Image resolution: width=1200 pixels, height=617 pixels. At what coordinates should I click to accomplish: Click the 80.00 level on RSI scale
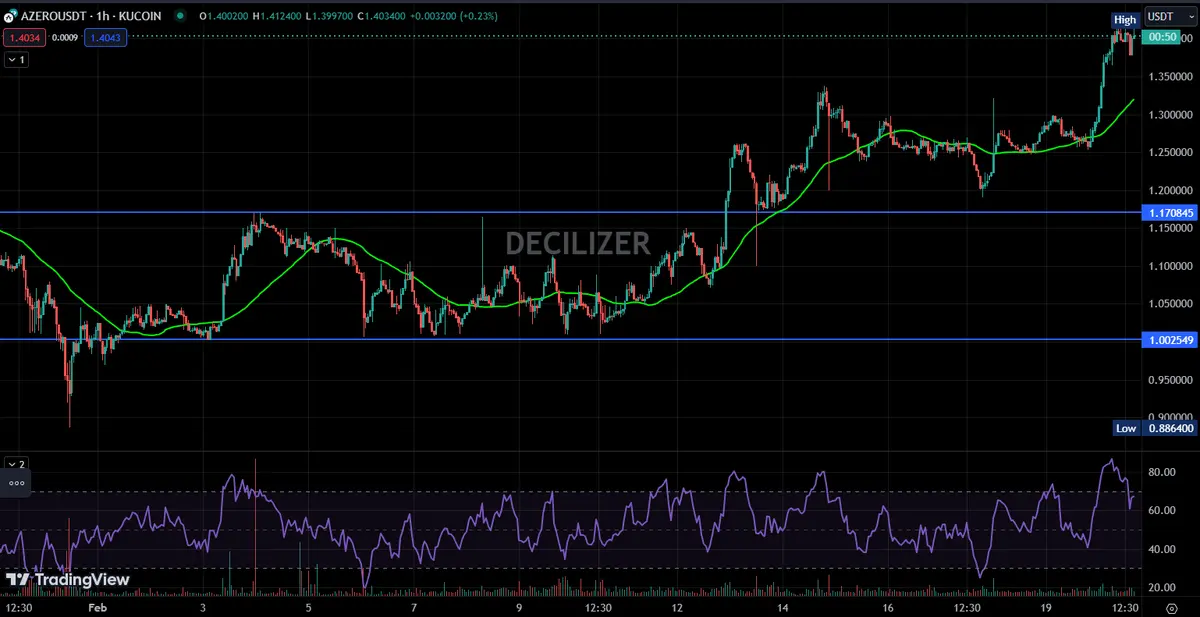(1161, 472)
